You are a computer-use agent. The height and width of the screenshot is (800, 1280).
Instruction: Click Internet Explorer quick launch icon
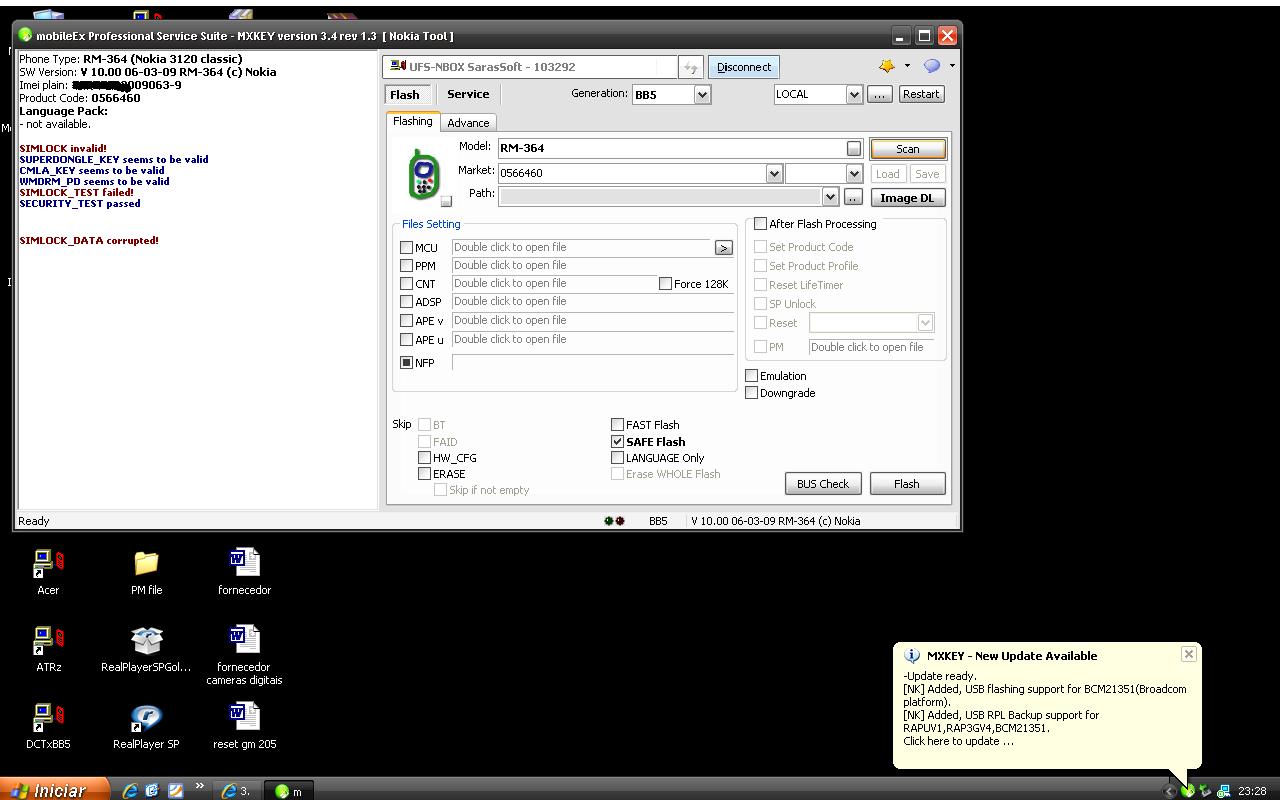click(x=130, y=790)
